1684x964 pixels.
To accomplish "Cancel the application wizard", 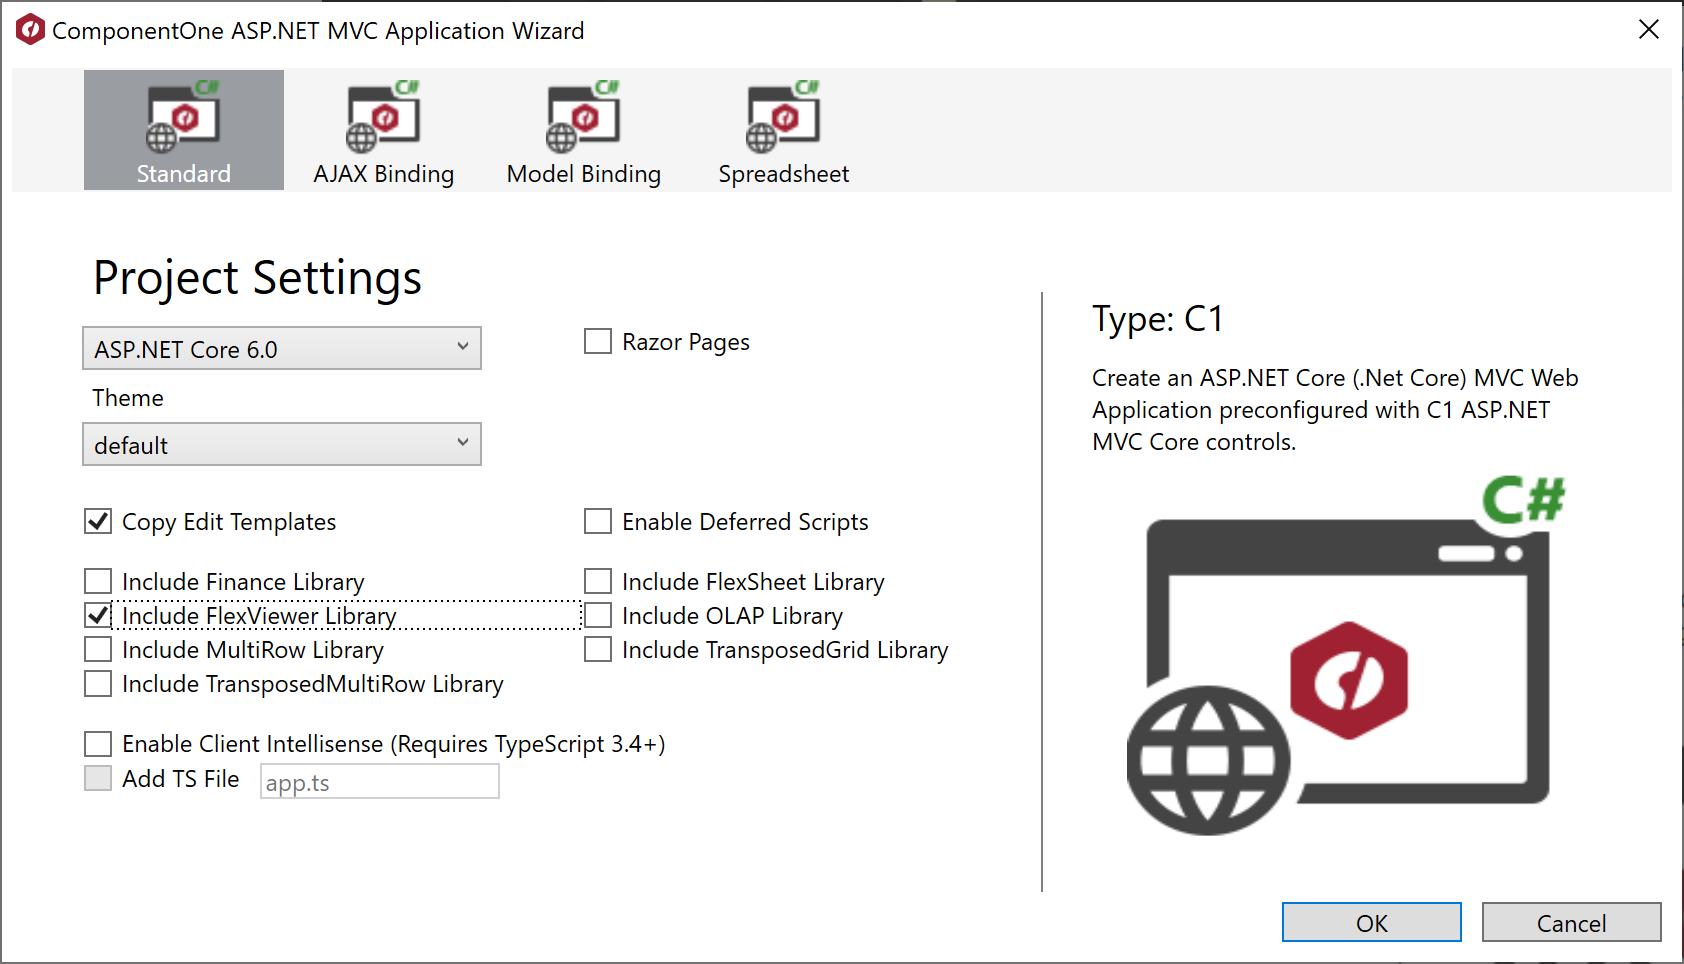I will point(1572,923).
